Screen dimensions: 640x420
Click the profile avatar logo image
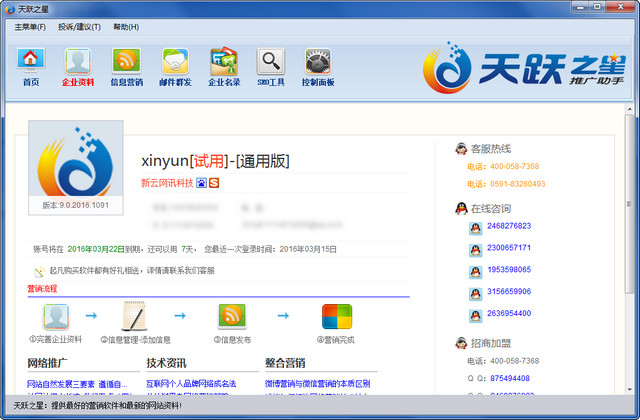(x=76, y=161)
